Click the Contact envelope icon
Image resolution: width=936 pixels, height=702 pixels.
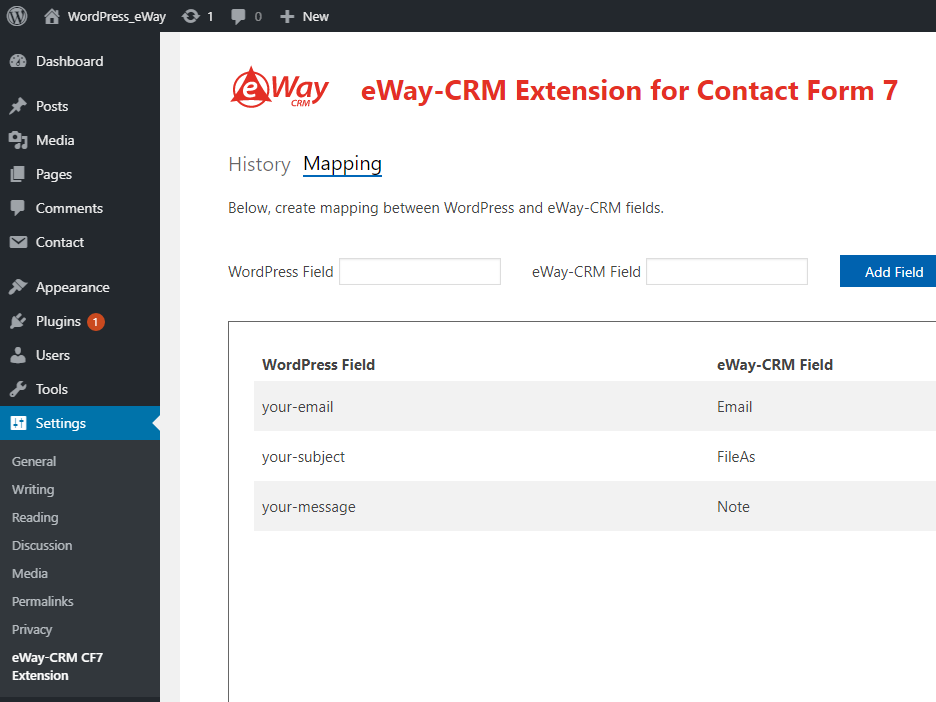(18, 242)
